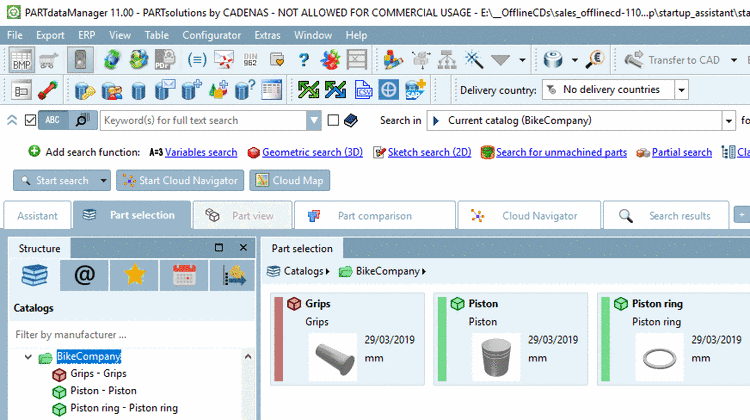Open the Variables search link
Image resolution: width=750 pixels, height=420 pixels.
pyautogui.click(x=201, y=153)
